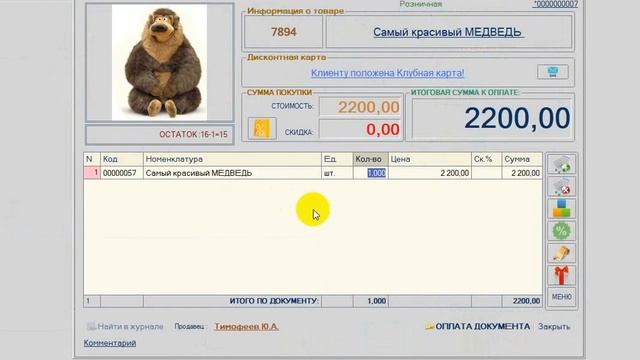Click the scroll document icon

coord(562,253)
